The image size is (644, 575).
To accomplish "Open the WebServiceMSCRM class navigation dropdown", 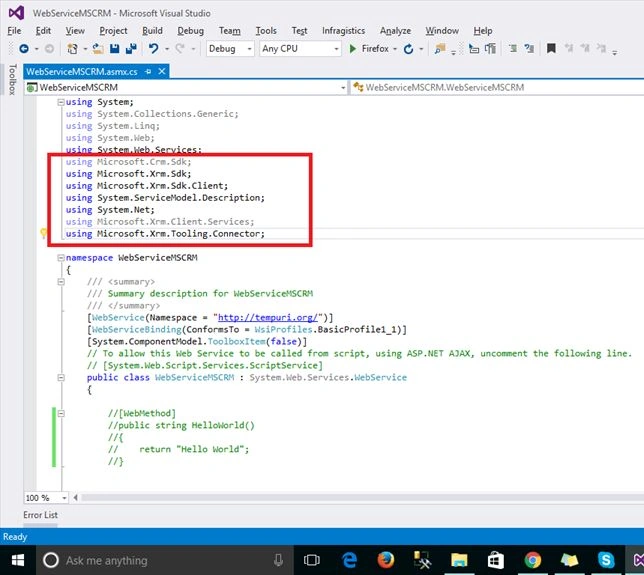I will pos(186,87).
